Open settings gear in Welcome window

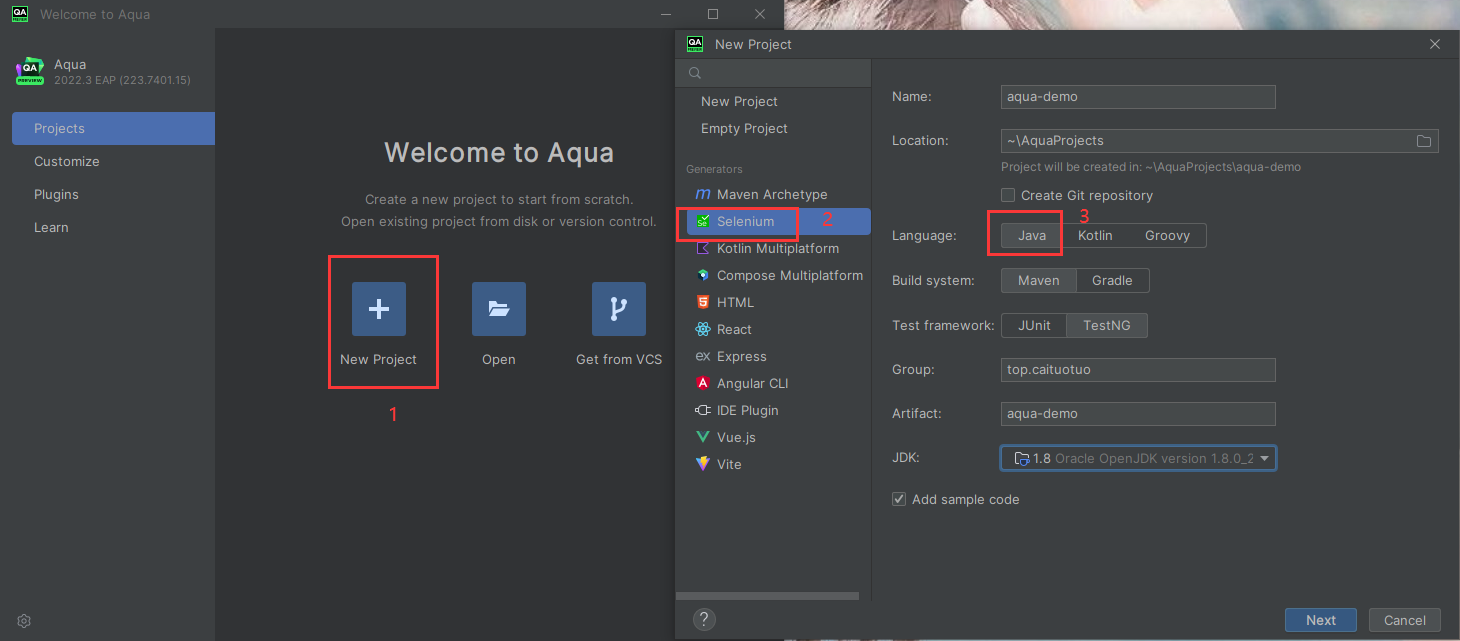click(x=24, y=621)
